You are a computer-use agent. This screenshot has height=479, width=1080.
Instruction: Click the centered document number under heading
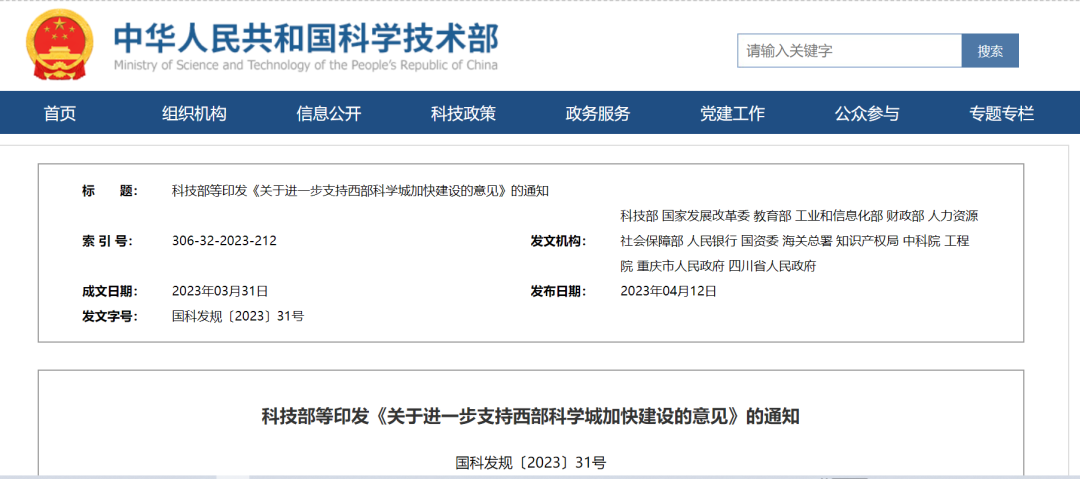pos(530,462)
